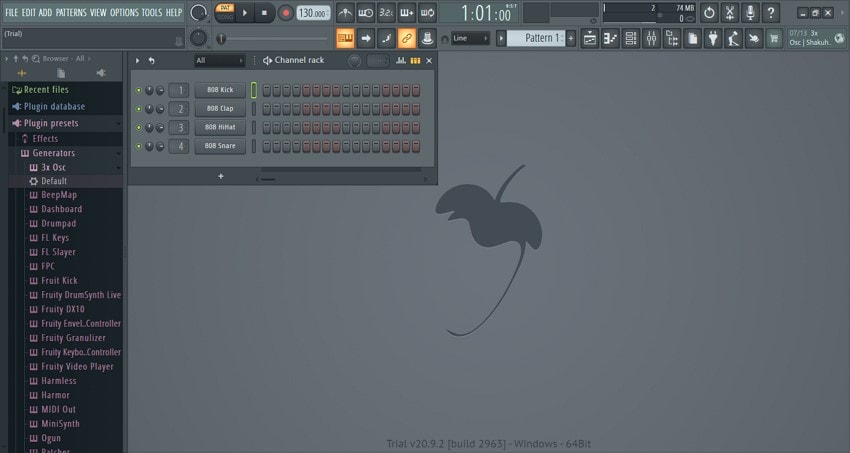850x453 pixels.
Task: Open the Mixer window
Action: 652,38
